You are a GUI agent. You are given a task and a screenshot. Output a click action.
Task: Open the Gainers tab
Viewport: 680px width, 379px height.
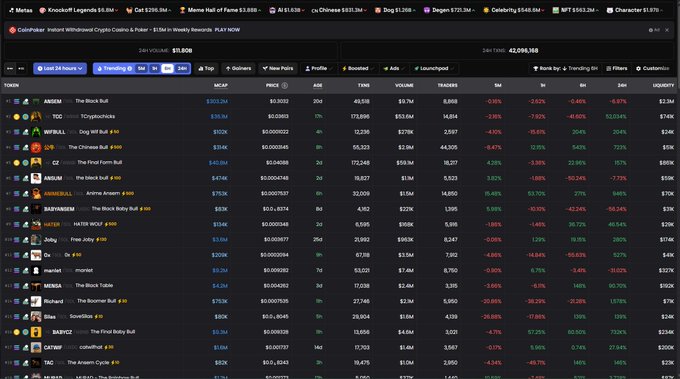tap(238, 69)
